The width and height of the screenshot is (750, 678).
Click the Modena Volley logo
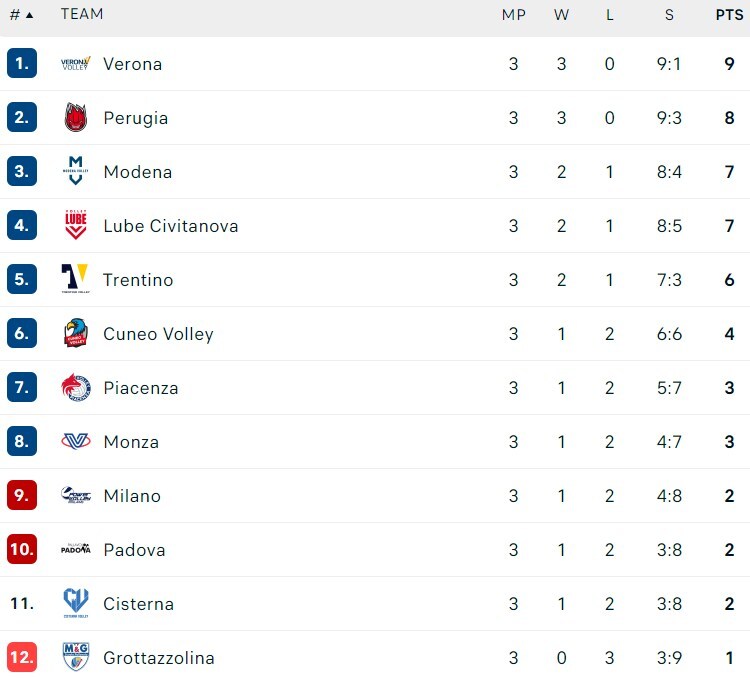[x=76, y=172]
